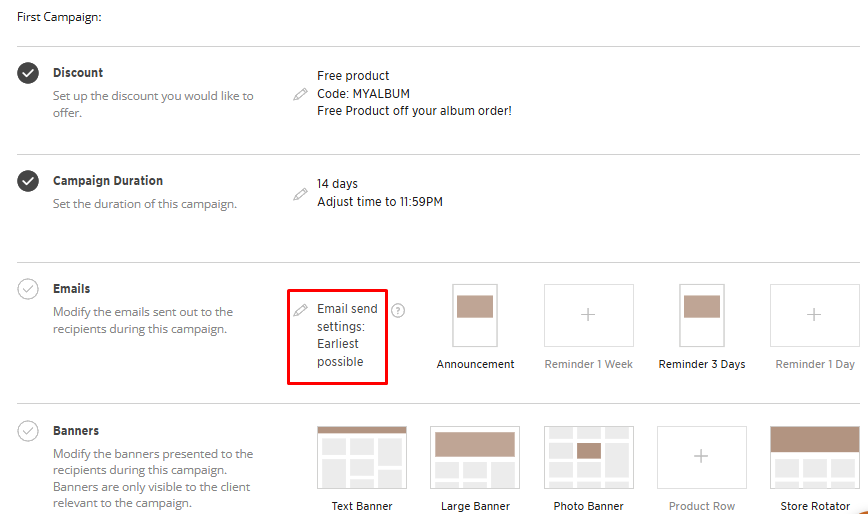Click the pencil icon beside Email send settings

click(x=300, y=311)
